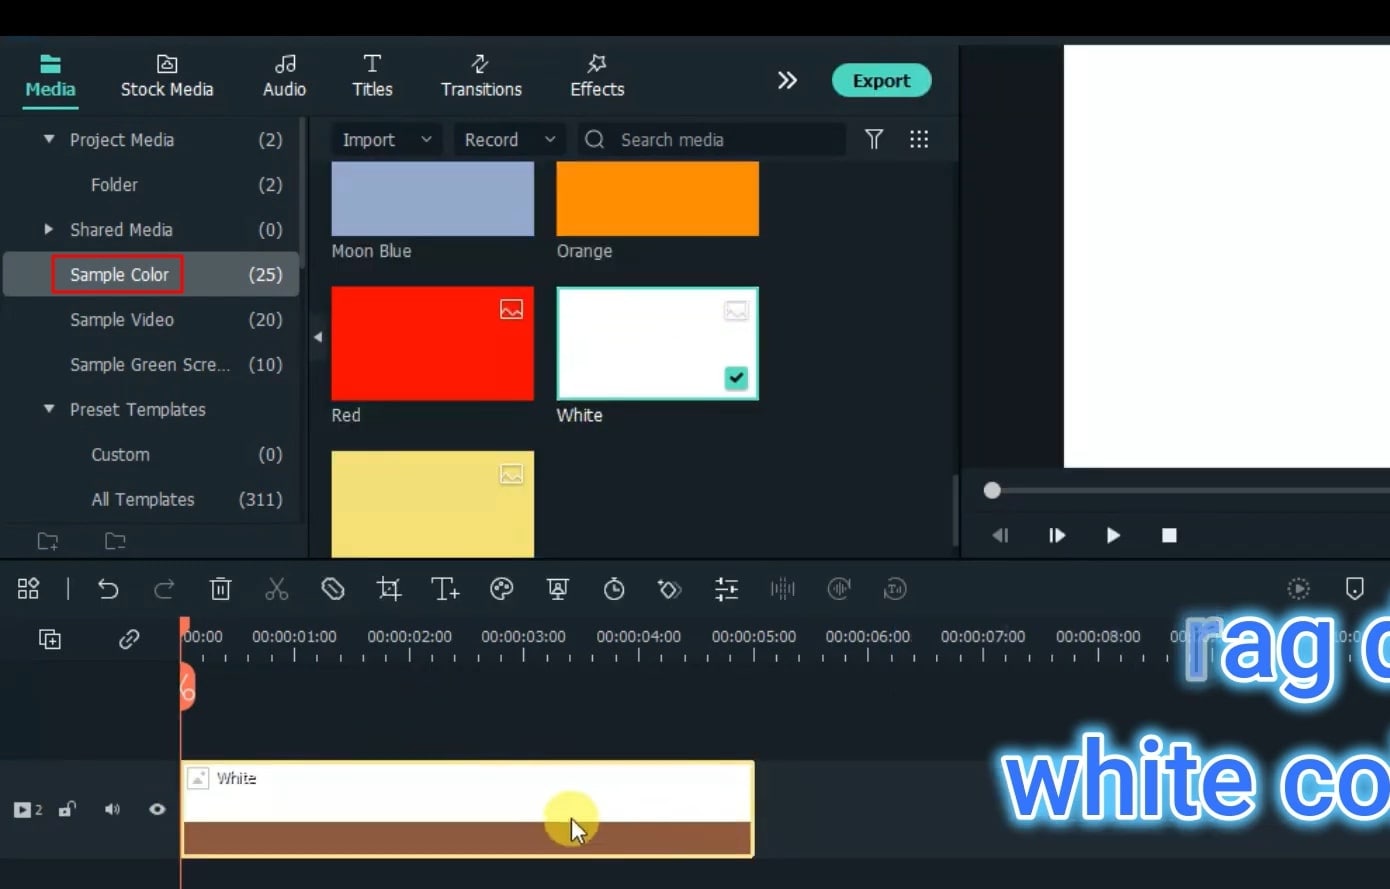Click the delete folder icon
1390x889 pixels.
coord(115,542)
